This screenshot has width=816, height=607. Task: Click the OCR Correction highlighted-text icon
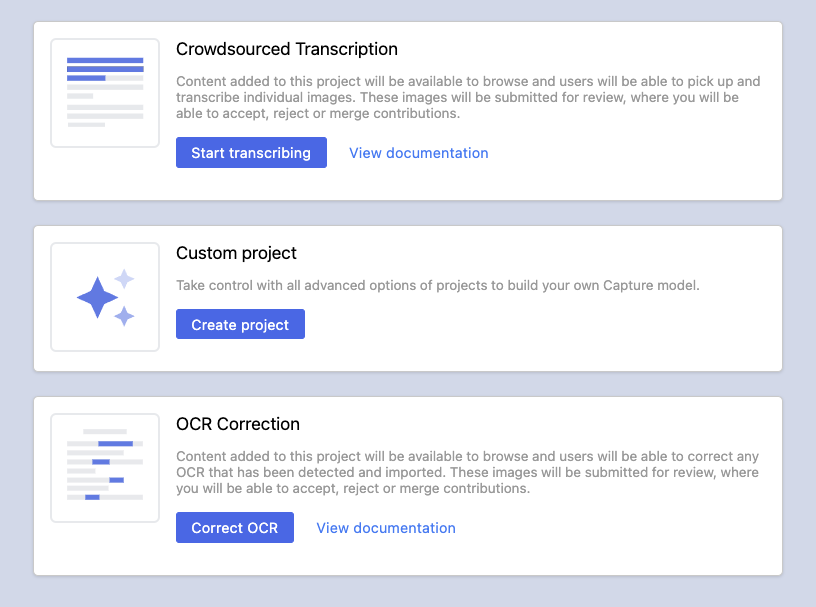[x=104, y=467]
